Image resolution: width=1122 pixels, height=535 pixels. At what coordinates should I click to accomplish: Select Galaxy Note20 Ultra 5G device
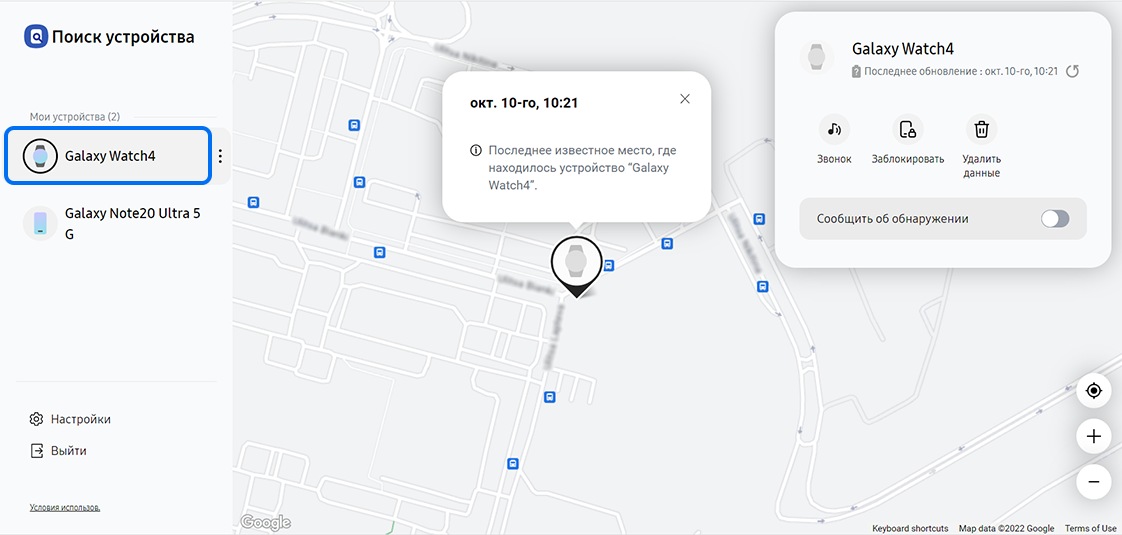tap(116, 223)
